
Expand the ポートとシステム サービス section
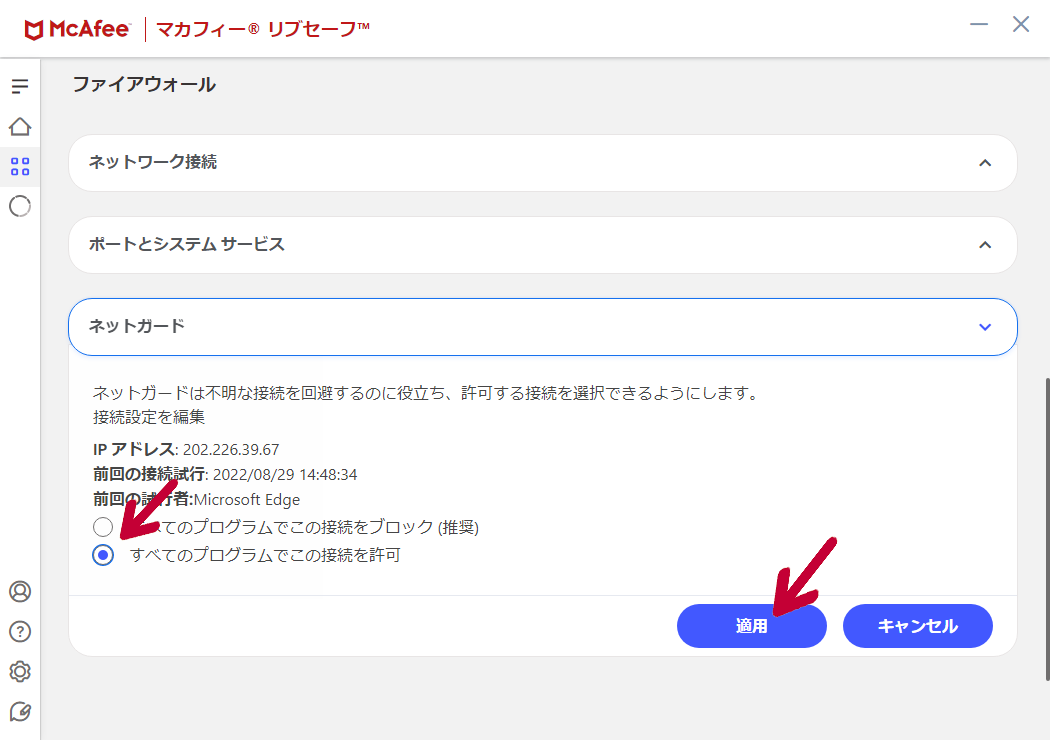pyautogui.click(x=985, y=244)
